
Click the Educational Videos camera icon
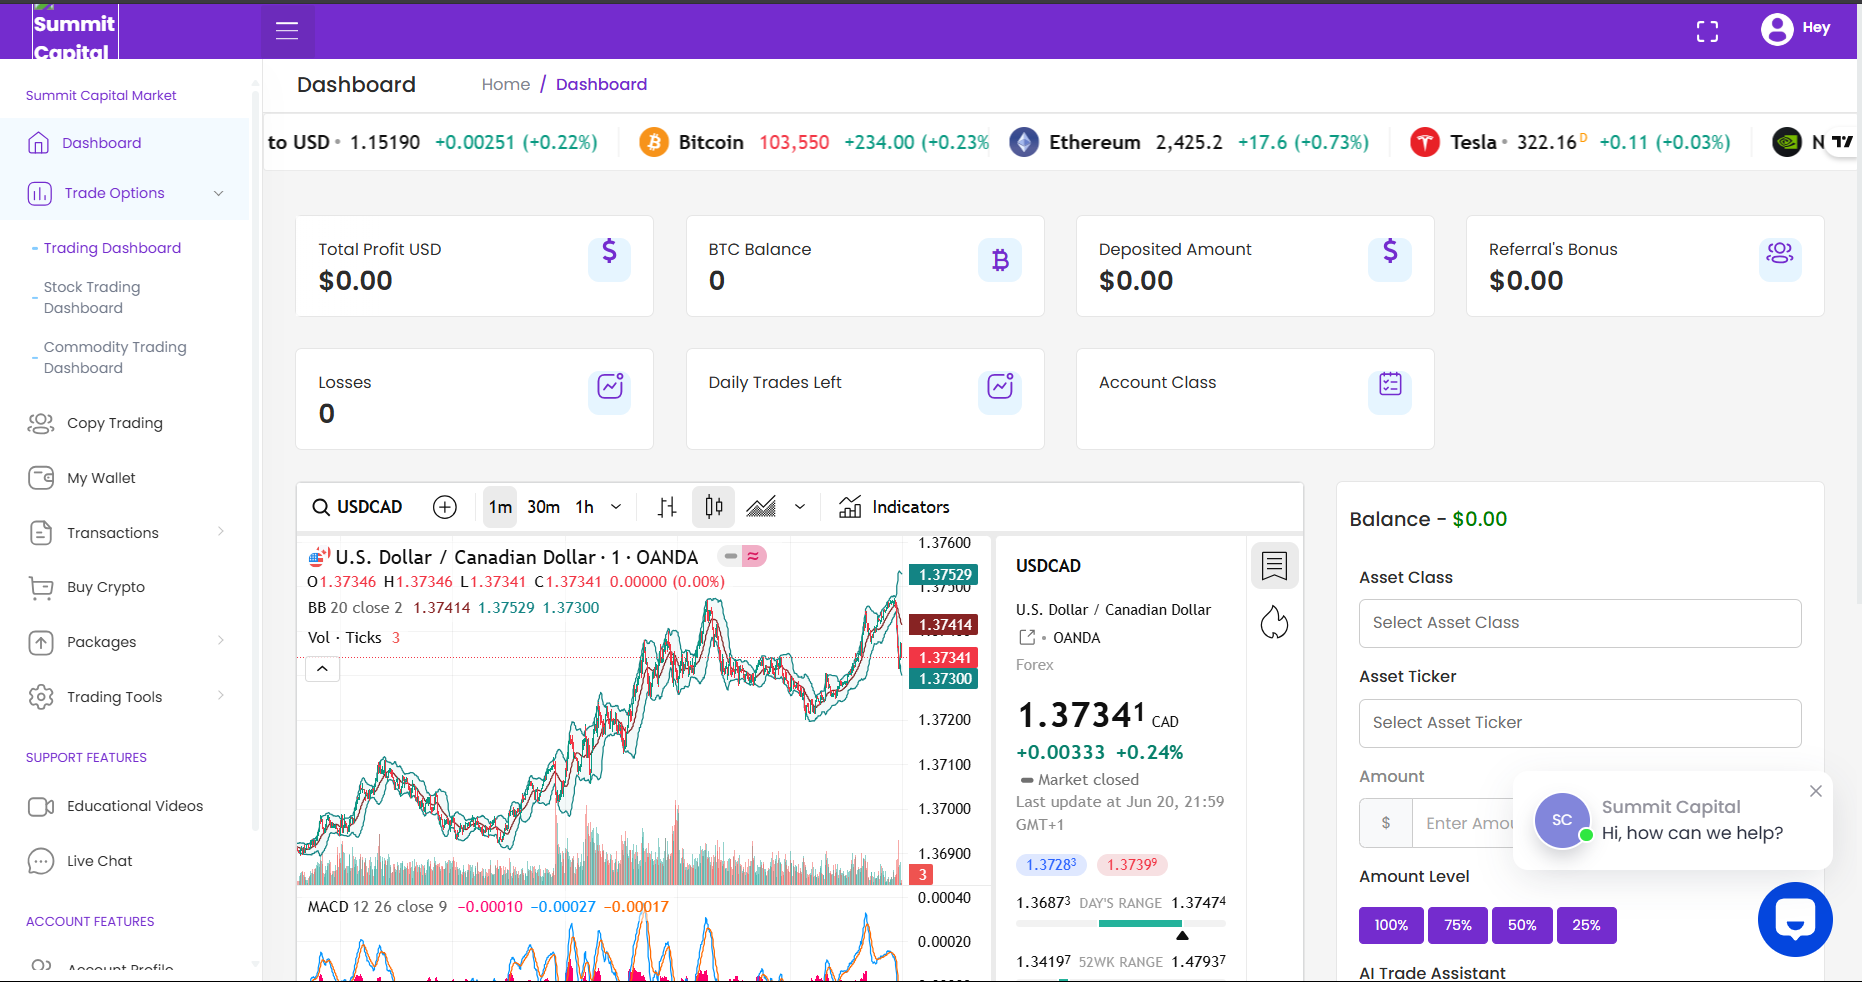coord(41,806)
